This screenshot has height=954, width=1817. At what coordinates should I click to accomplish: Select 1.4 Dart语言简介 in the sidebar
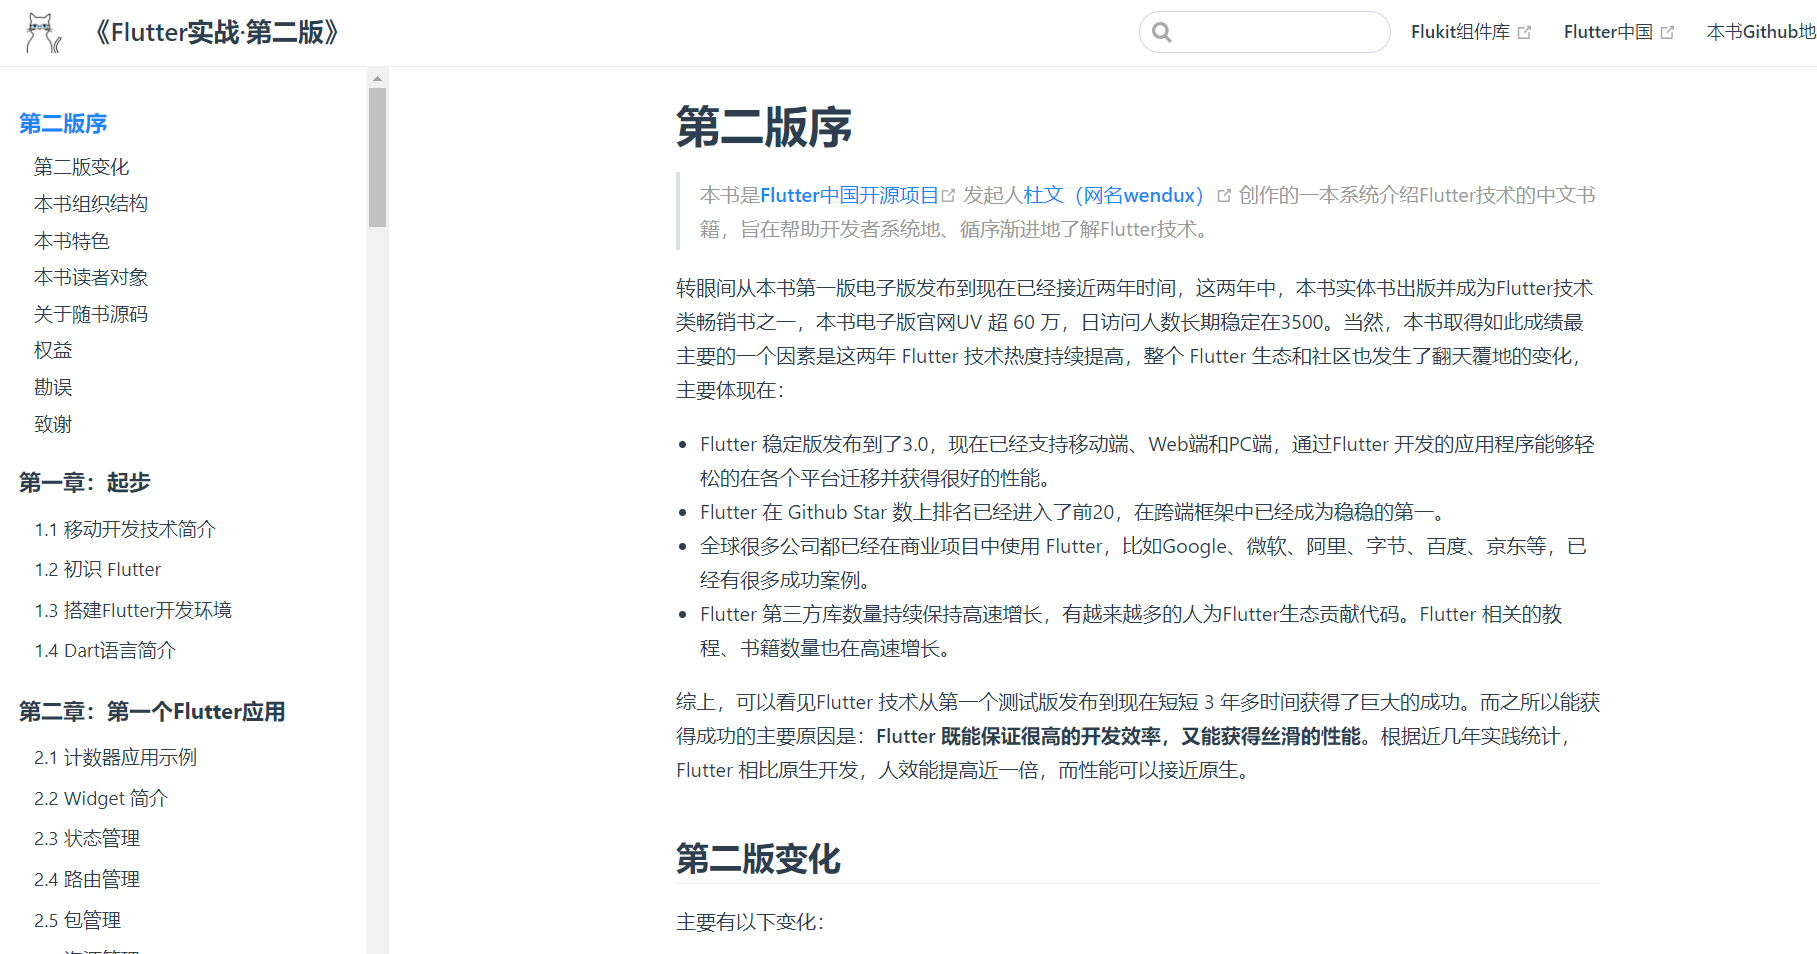tap(104, 650)
